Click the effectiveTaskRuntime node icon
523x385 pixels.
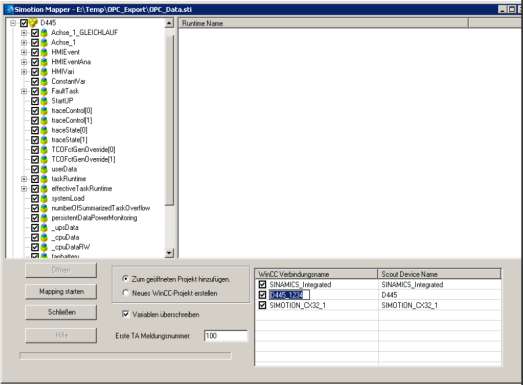coord(44,188)
